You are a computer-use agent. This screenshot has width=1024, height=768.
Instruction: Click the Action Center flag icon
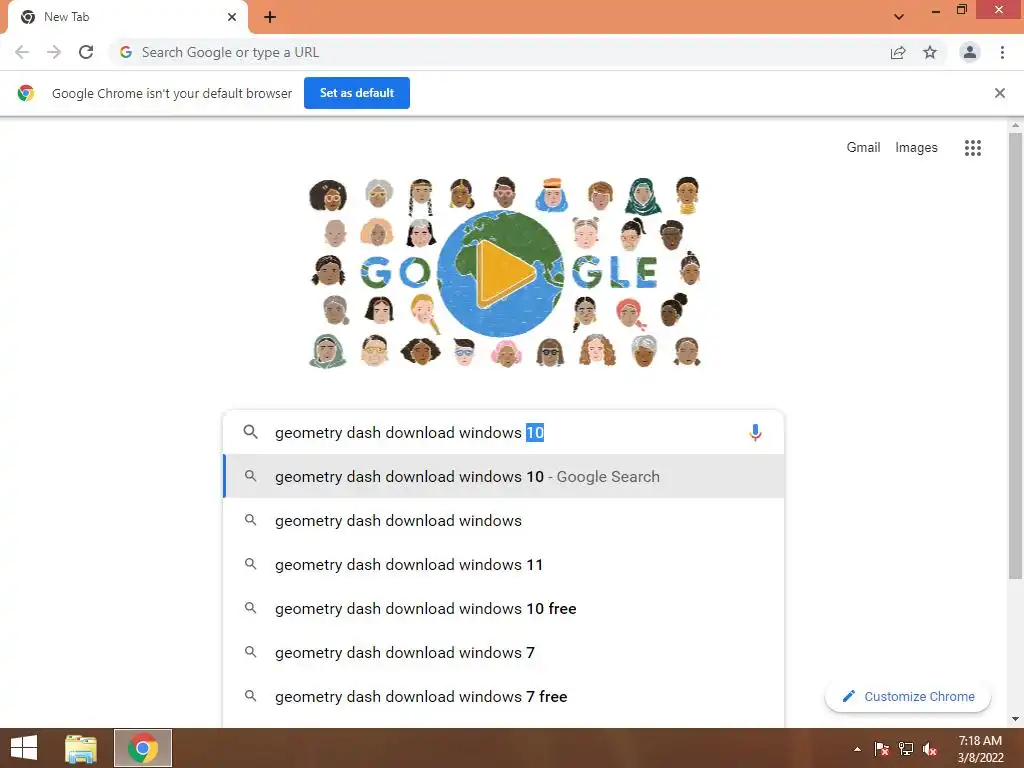881,749
